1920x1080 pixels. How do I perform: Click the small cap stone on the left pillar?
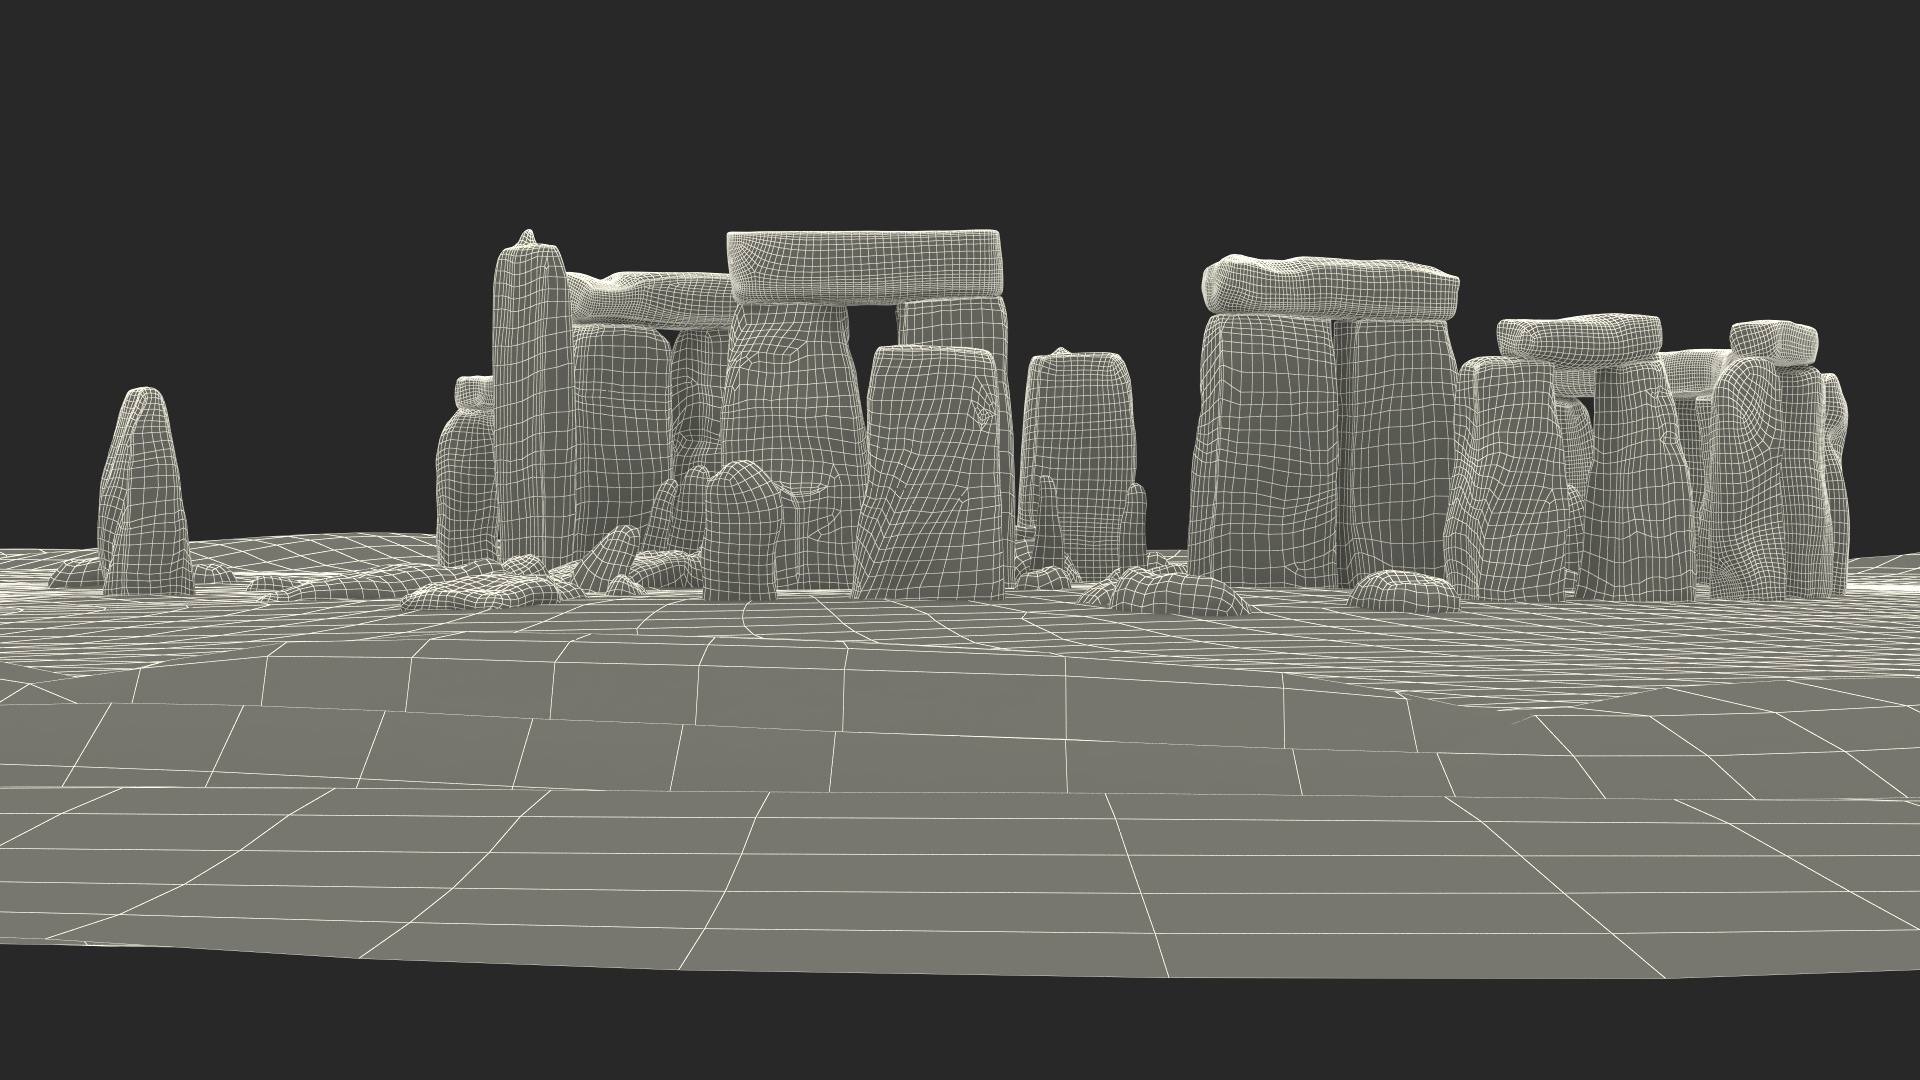point(474,391)
